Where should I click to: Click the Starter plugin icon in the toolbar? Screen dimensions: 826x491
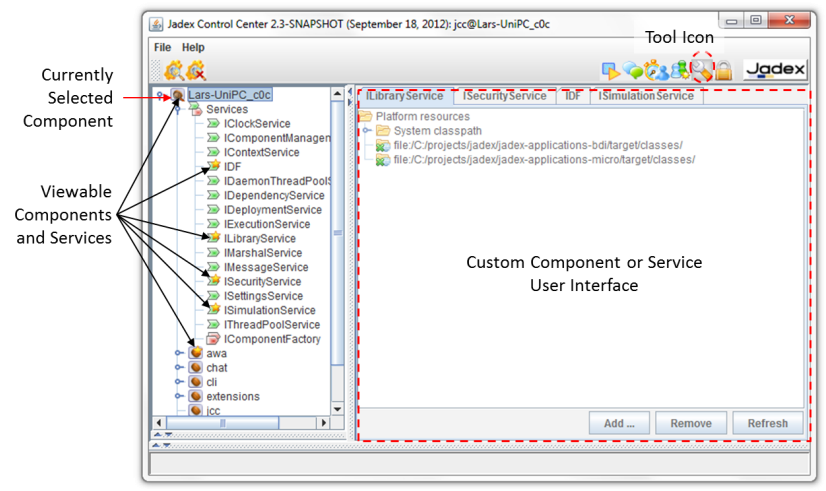[x=609, y=70]
